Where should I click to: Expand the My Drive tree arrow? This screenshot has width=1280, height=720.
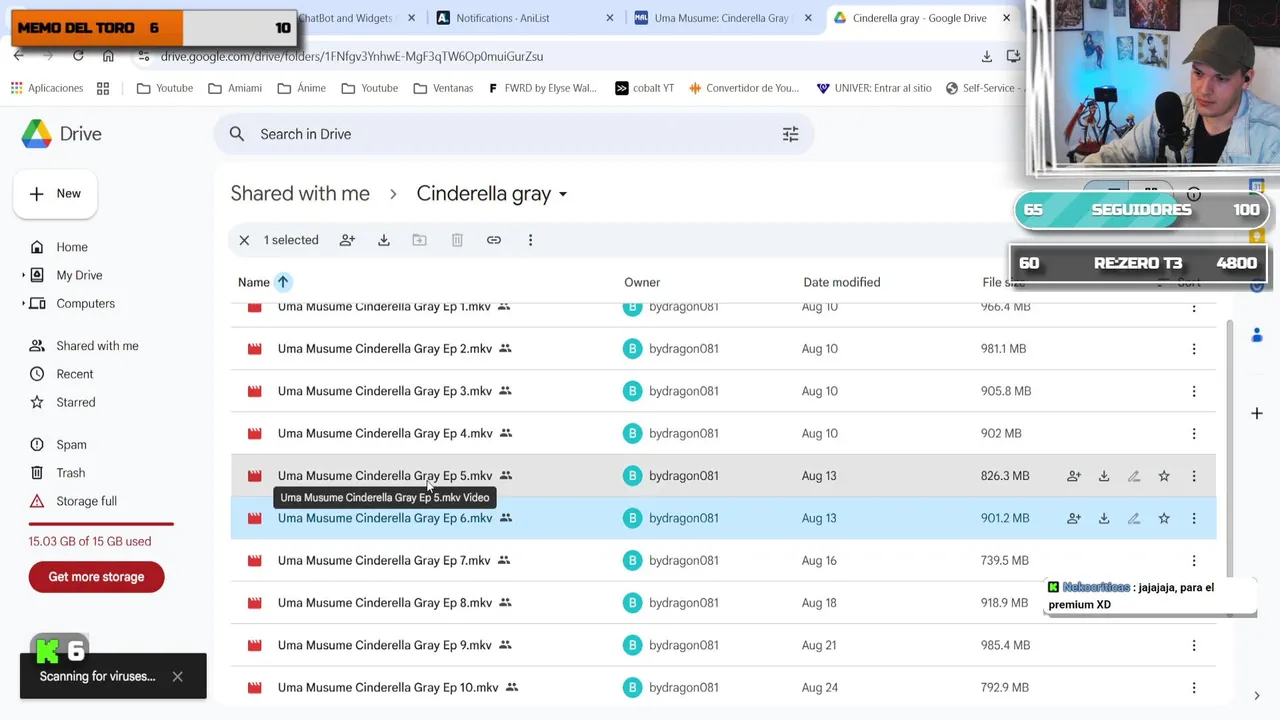point(23,275)
